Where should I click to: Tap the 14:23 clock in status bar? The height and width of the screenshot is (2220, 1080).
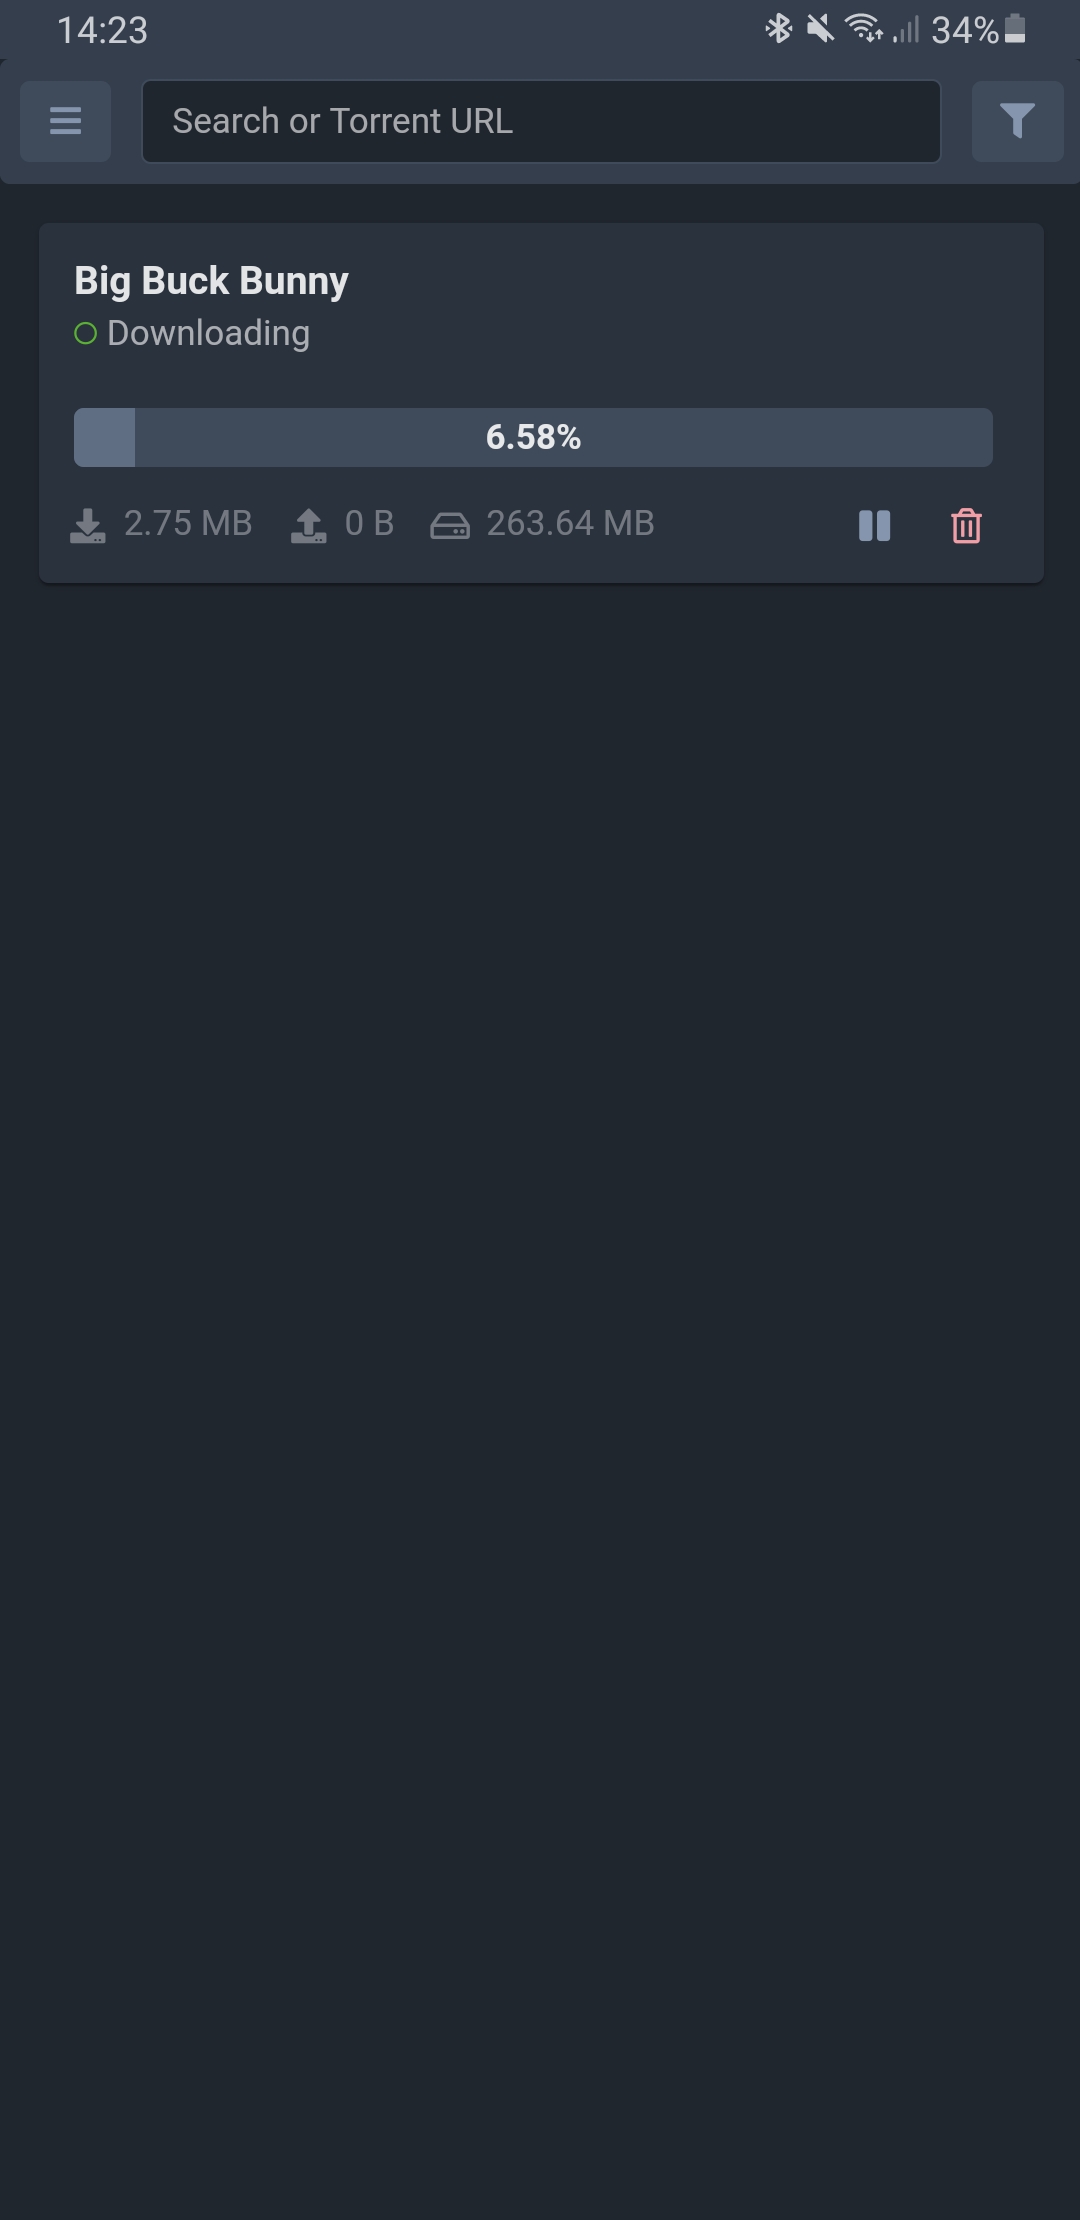tap(102, 30)
